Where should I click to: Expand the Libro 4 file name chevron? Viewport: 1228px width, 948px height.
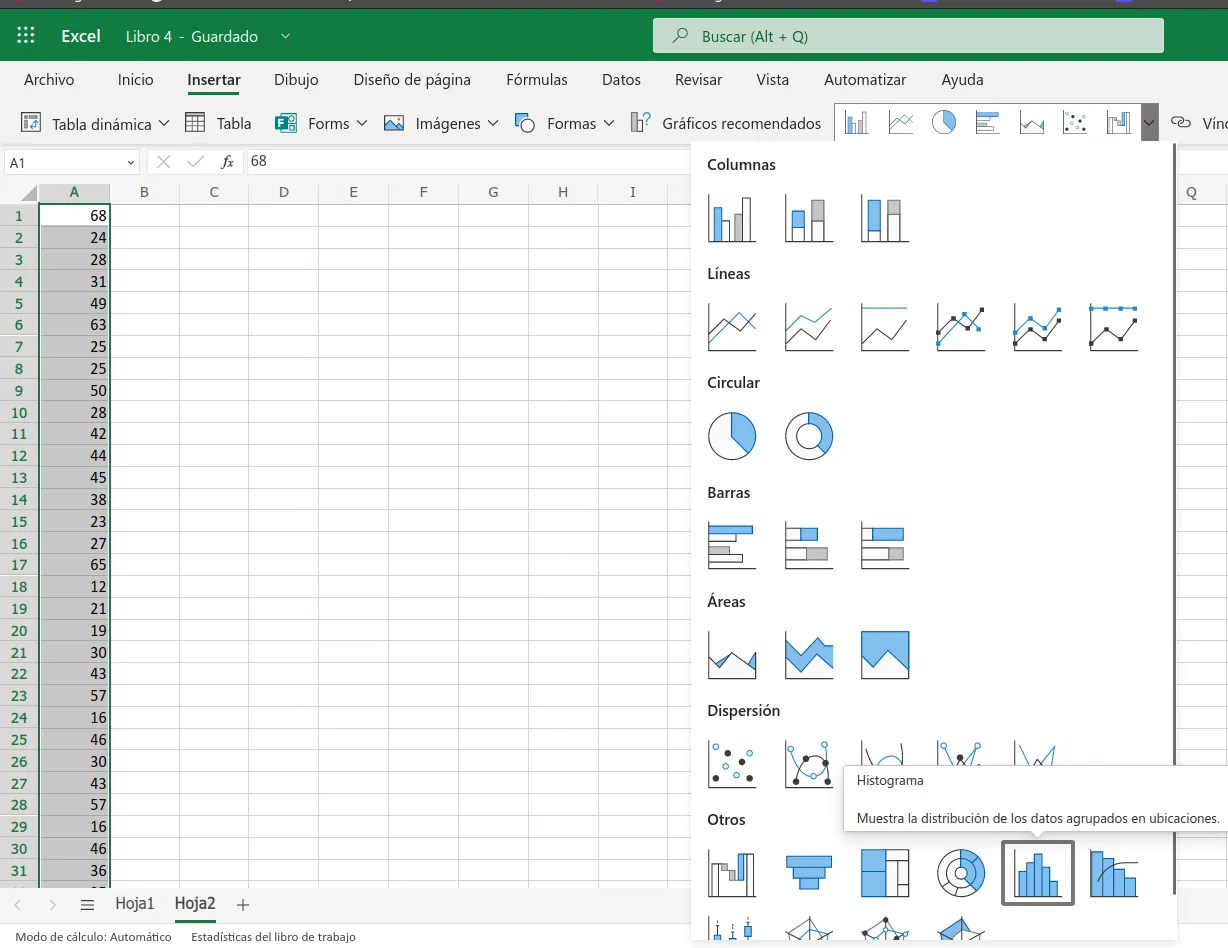(285, 36)
